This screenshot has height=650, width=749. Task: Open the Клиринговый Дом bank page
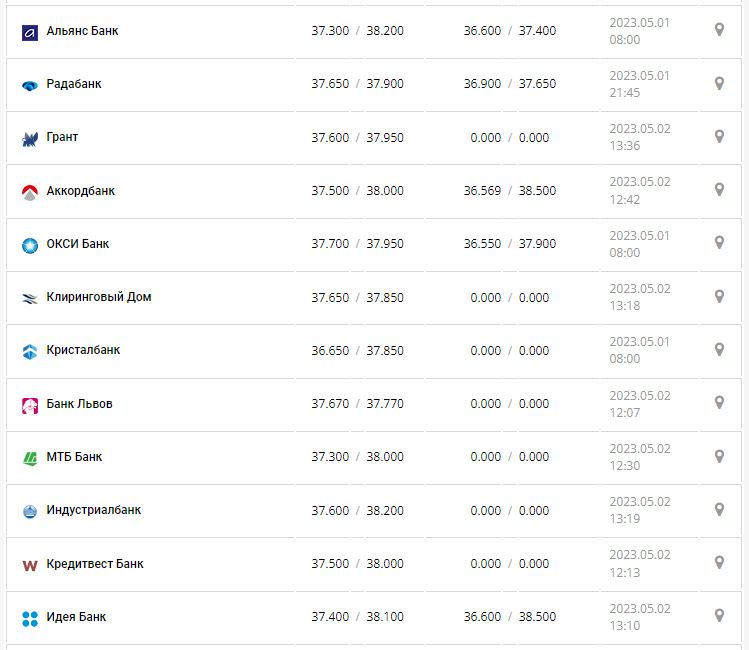click(99, 297)
